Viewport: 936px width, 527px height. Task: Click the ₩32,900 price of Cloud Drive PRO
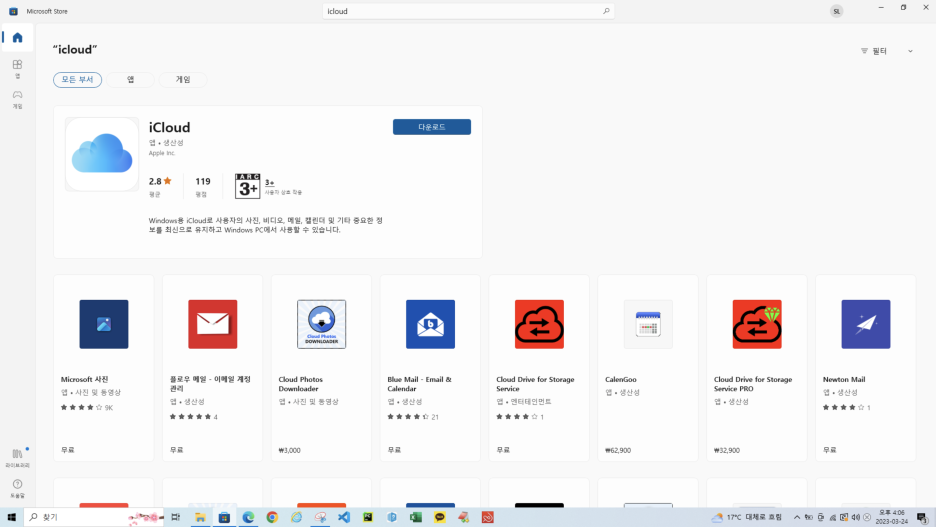tap(726, 450)
